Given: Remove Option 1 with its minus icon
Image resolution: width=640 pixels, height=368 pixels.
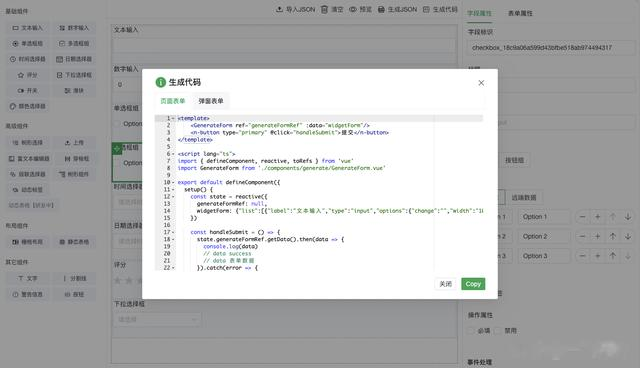Looking at the screenshot, I should tap(582, 217).
